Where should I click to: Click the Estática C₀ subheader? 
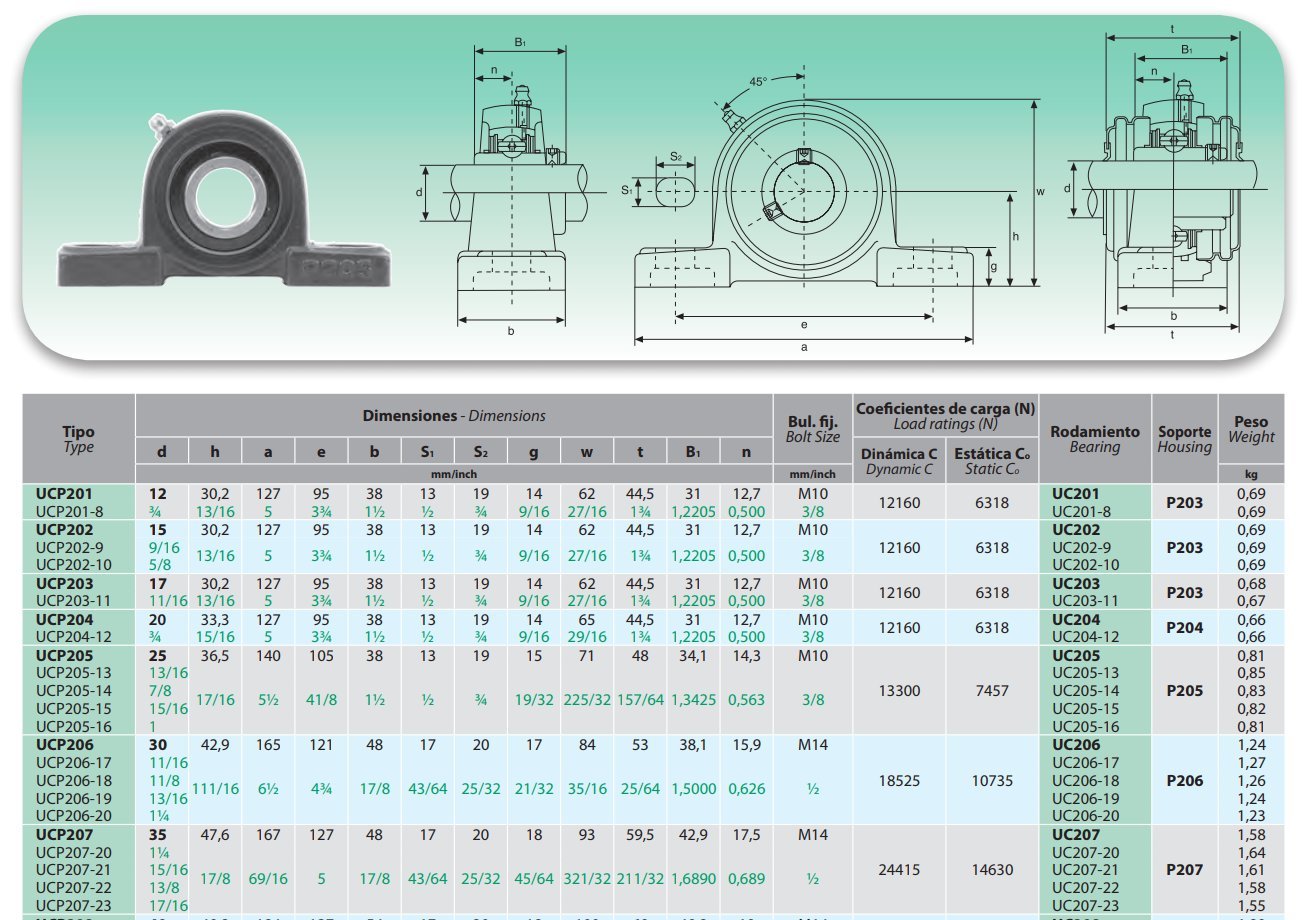coord(992,461)
